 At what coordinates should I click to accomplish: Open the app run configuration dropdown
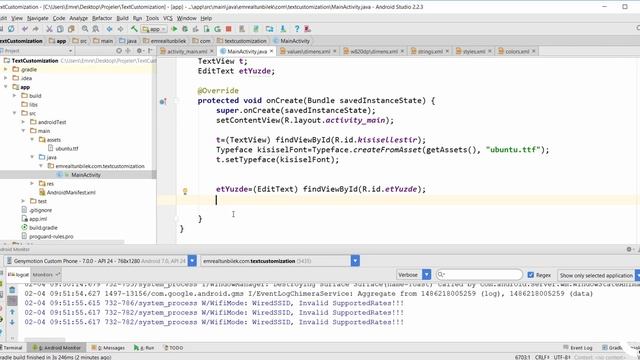154,29
